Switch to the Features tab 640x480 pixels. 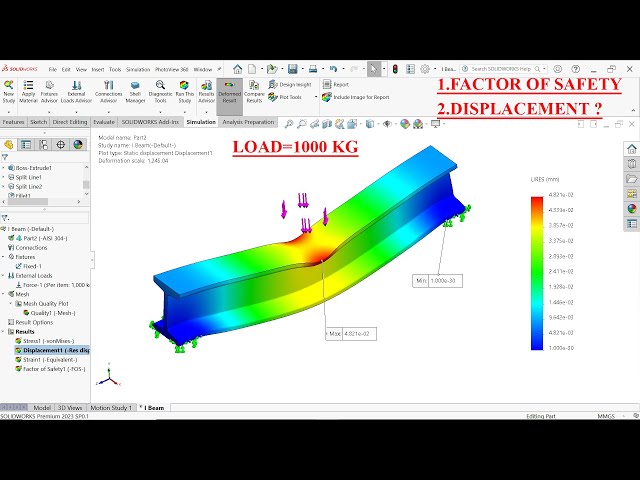(13, 122)
